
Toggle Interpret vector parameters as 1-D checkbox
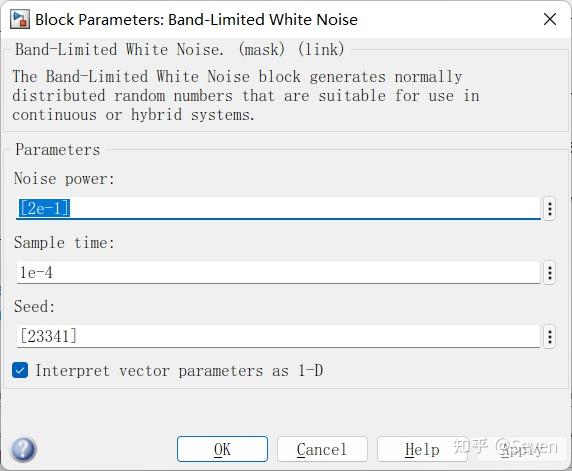(20, 371)
